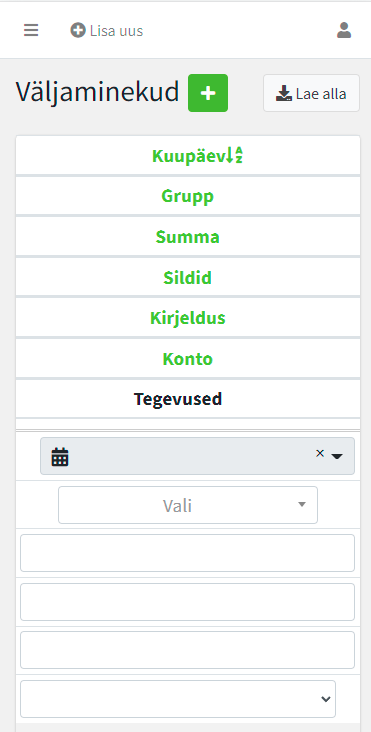
Task: Open the date range dropdown arrow
Action: (337, 456)
